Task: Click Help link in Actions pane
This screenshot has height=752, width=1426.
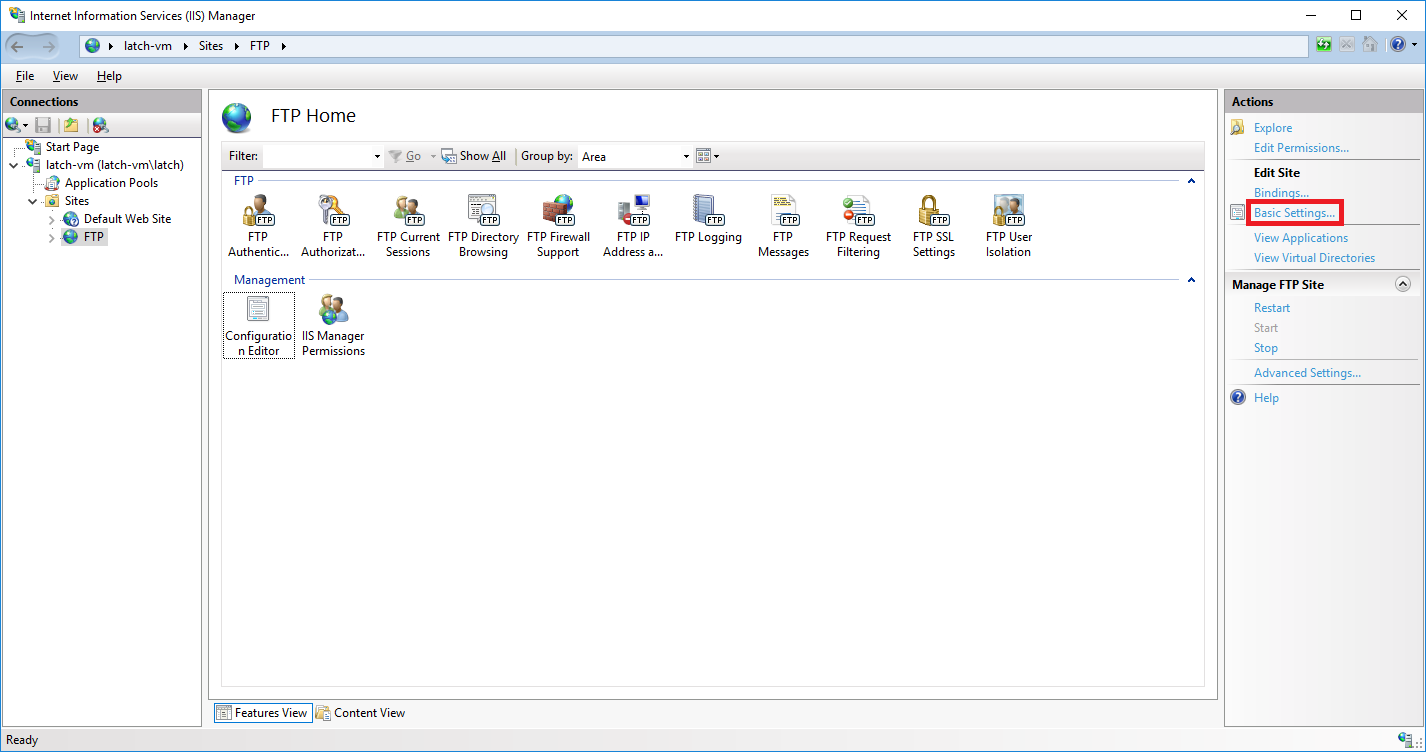Action: tap(1266, 398)
